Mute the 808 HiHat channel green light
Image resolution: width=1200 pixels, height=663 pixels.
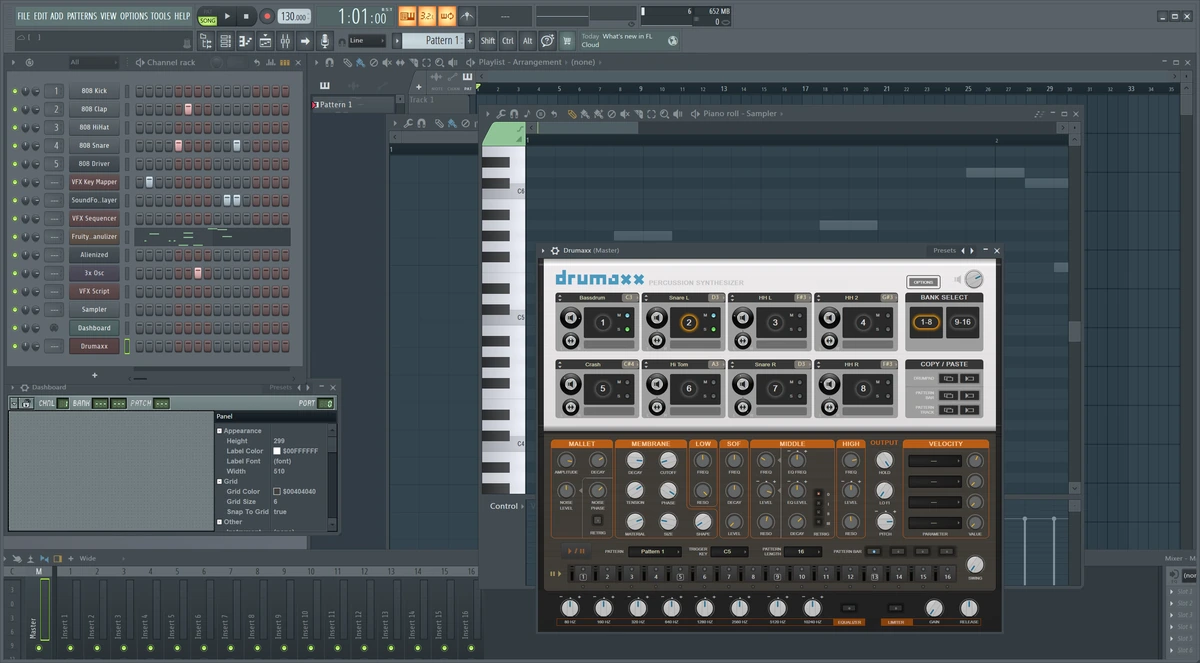tap(15, 127)
